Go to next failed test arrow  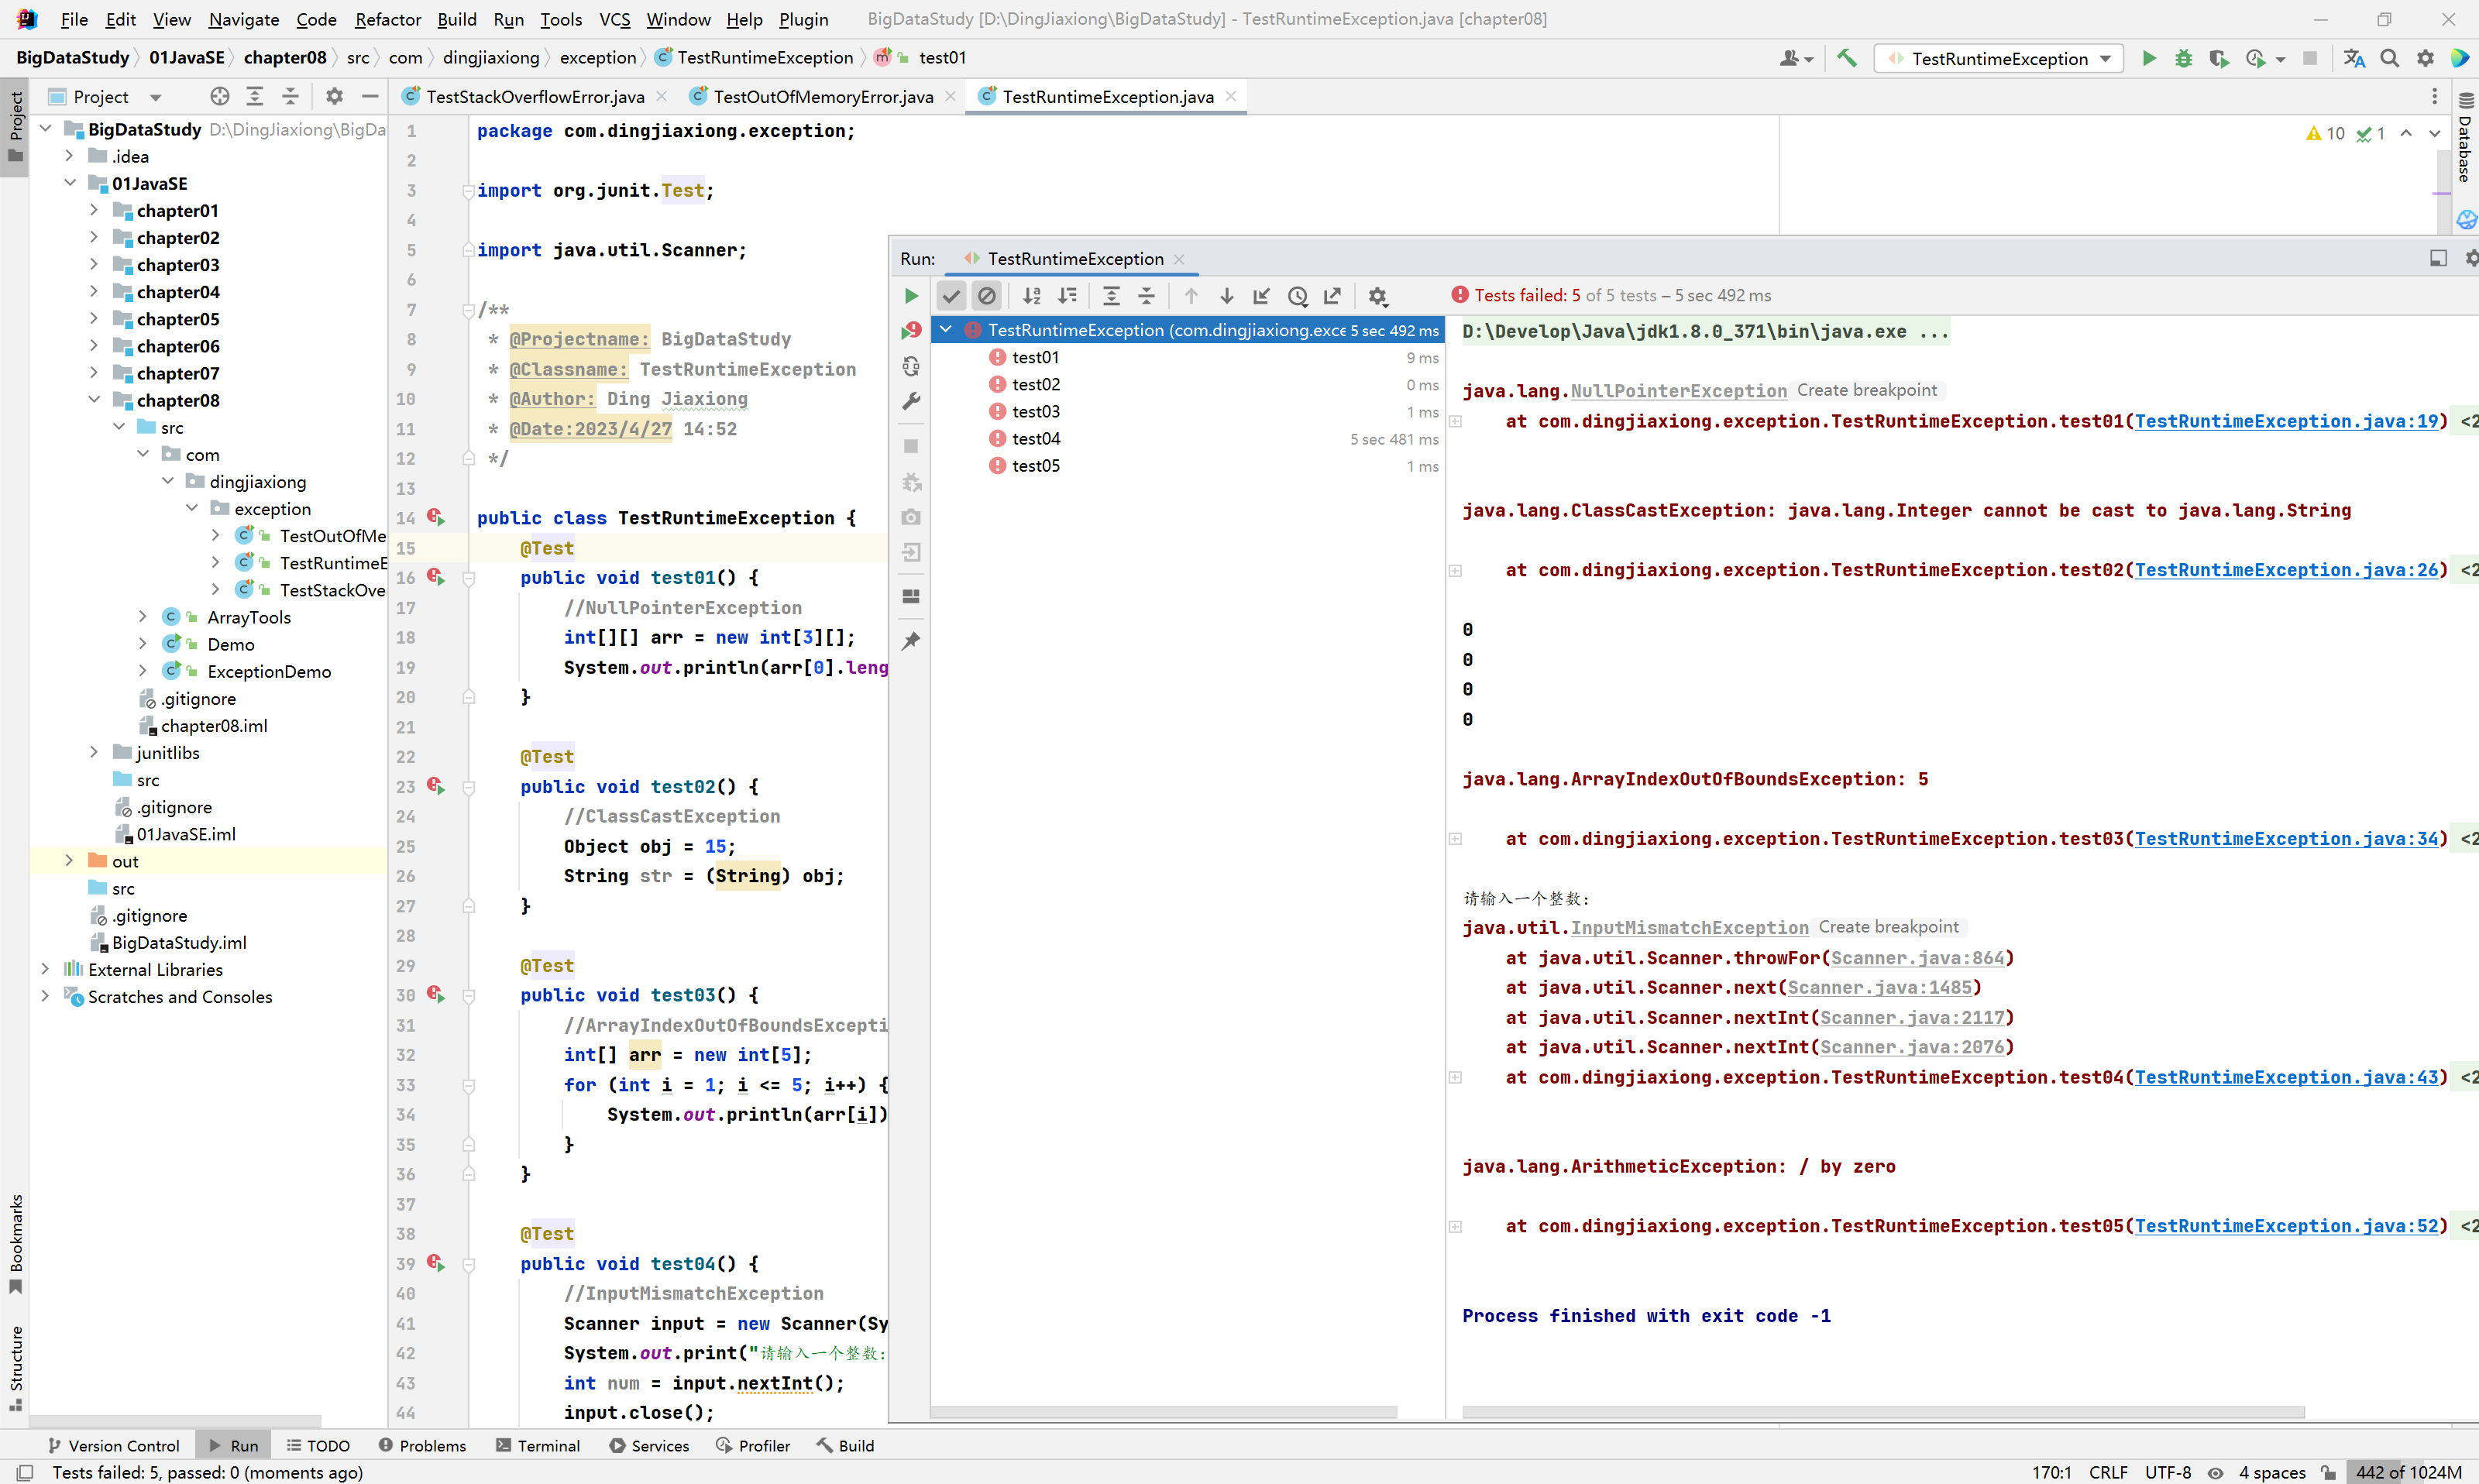1227,296
